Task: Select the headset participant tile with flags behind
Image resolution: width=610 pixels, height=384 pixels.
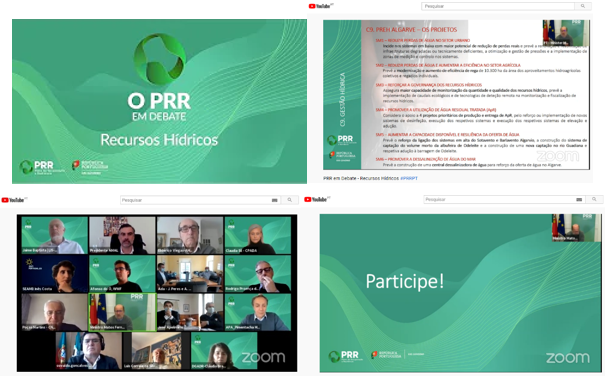Action: point(89,351)
